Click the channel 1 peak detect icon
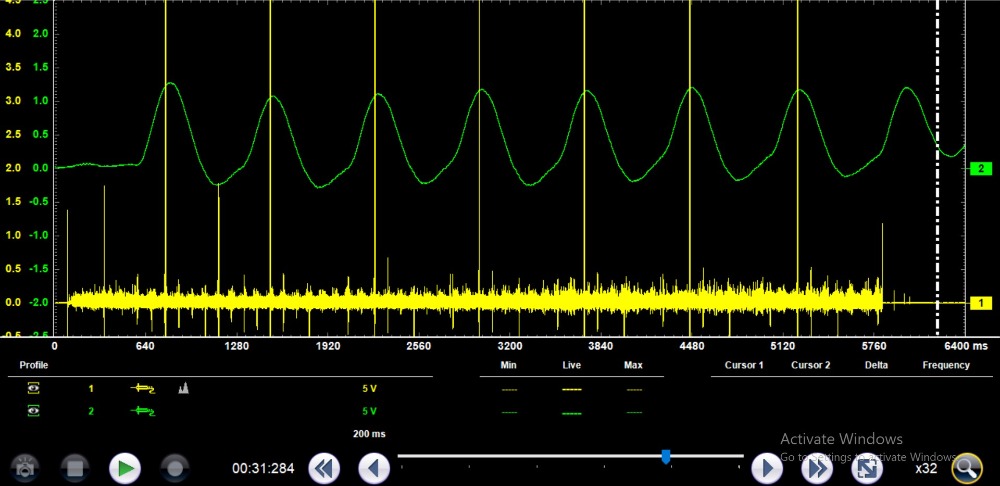Screen dimensions: 1000x486 (184, 388)
